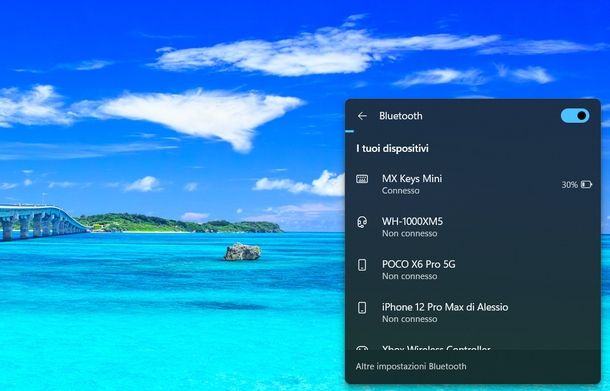Connect to WH-1000XM5 headphones
Image resolution: width=610 pixels, height=391 pixels.
tap(473, 227)
